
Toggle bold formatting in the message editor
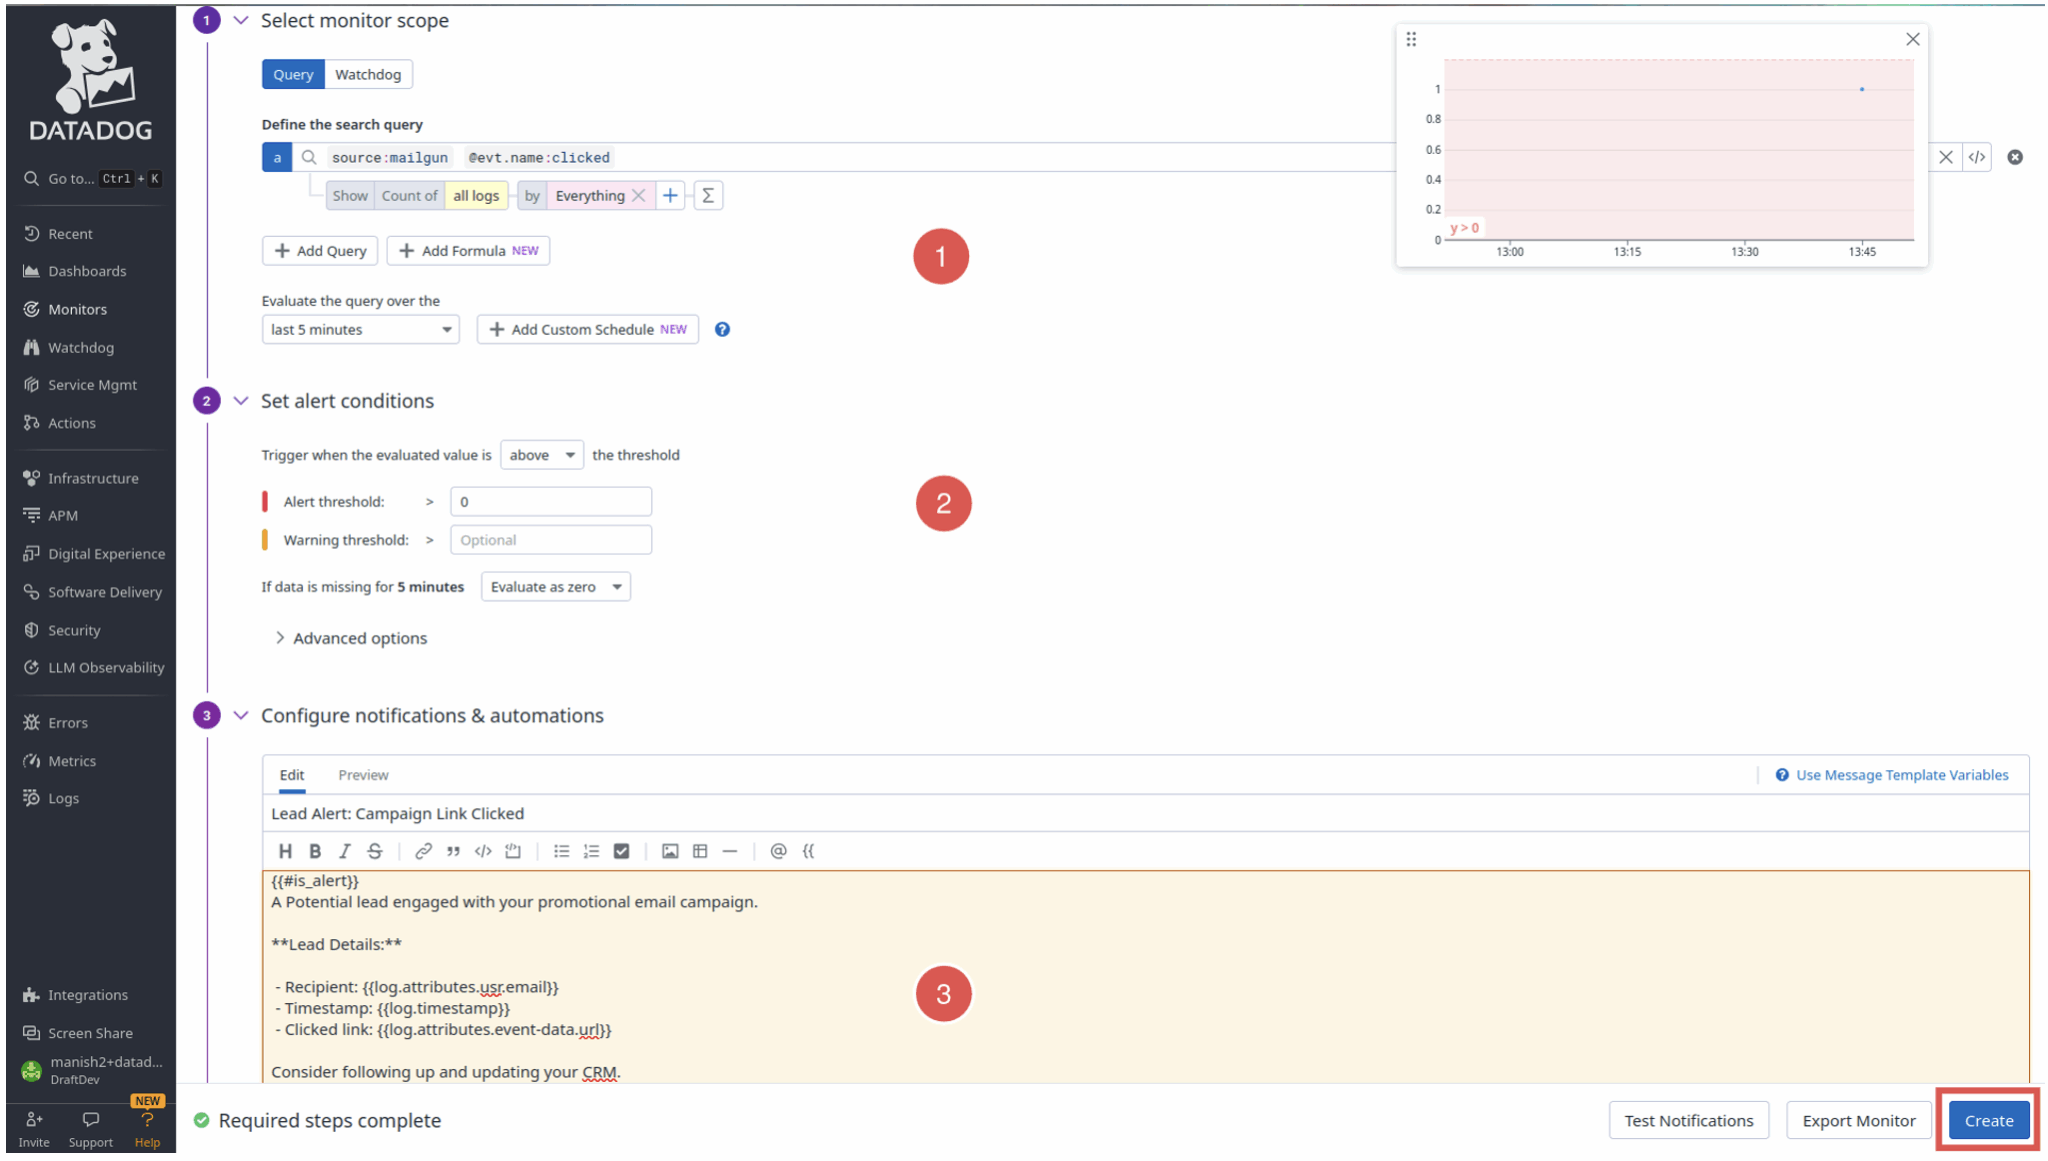[315, 851]
